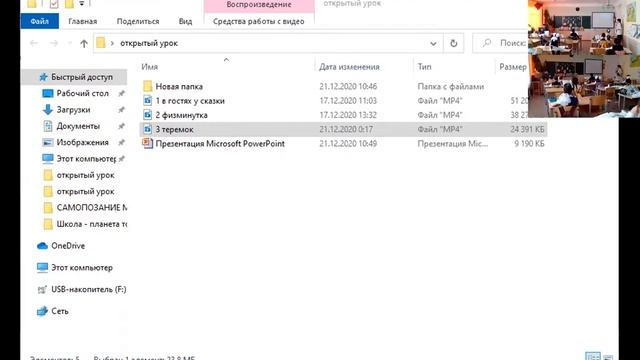Sort files by Имя column

click(x=150, y=67)
